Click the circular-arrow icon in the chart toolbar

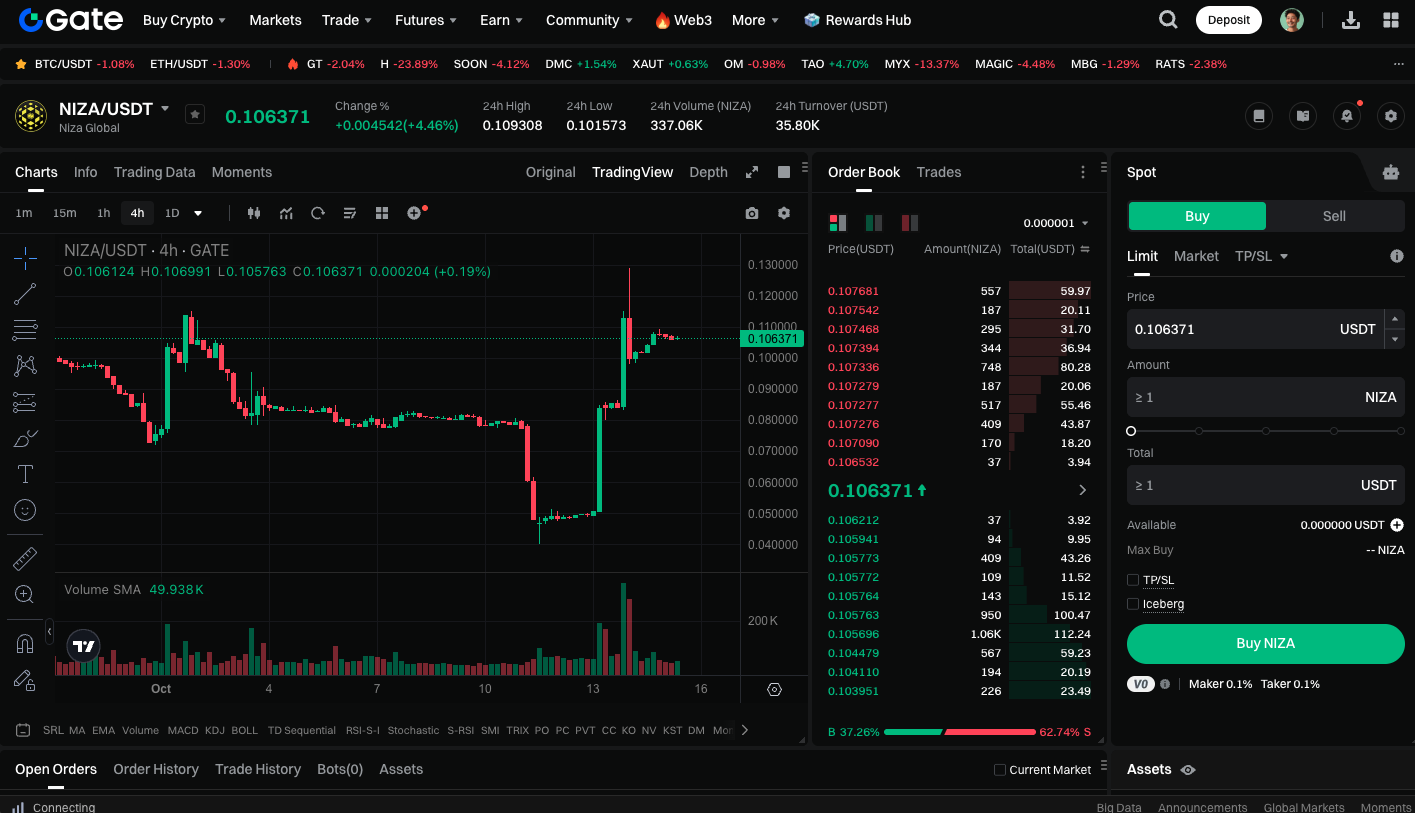(318, 213)
